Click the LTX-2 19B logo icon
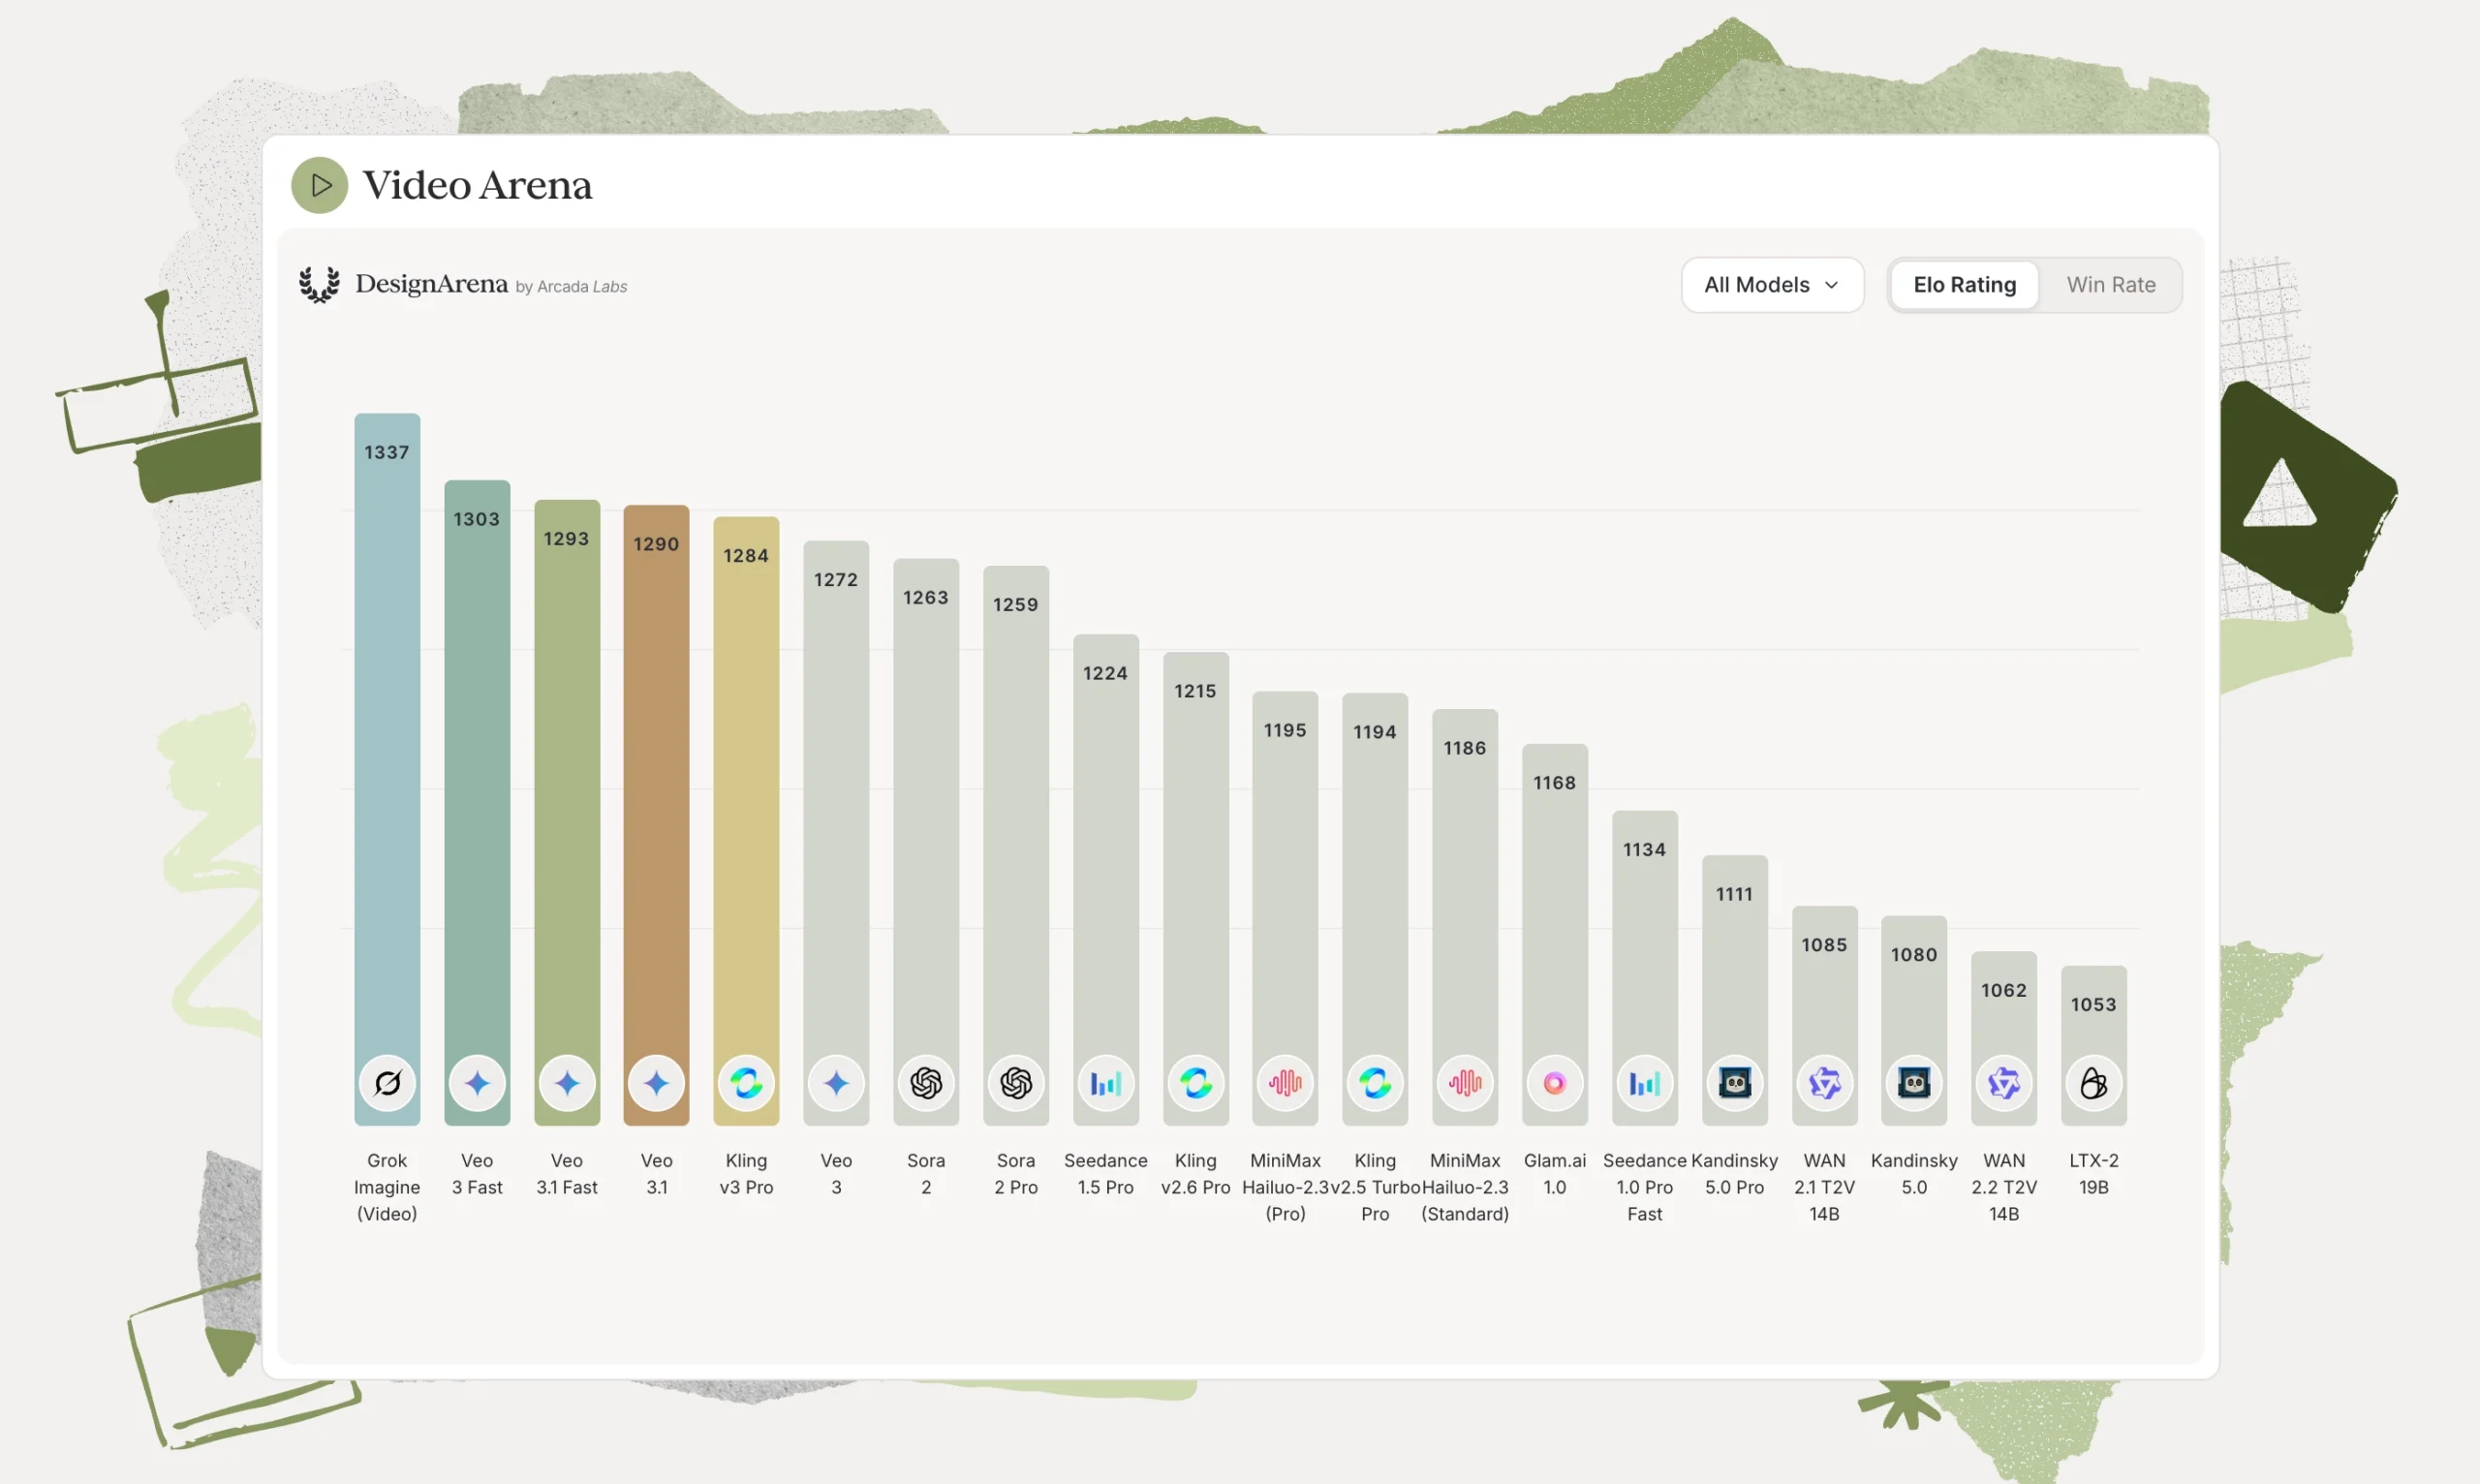Screen dimensions: 2480x1484 [x=2093, y=1083]
